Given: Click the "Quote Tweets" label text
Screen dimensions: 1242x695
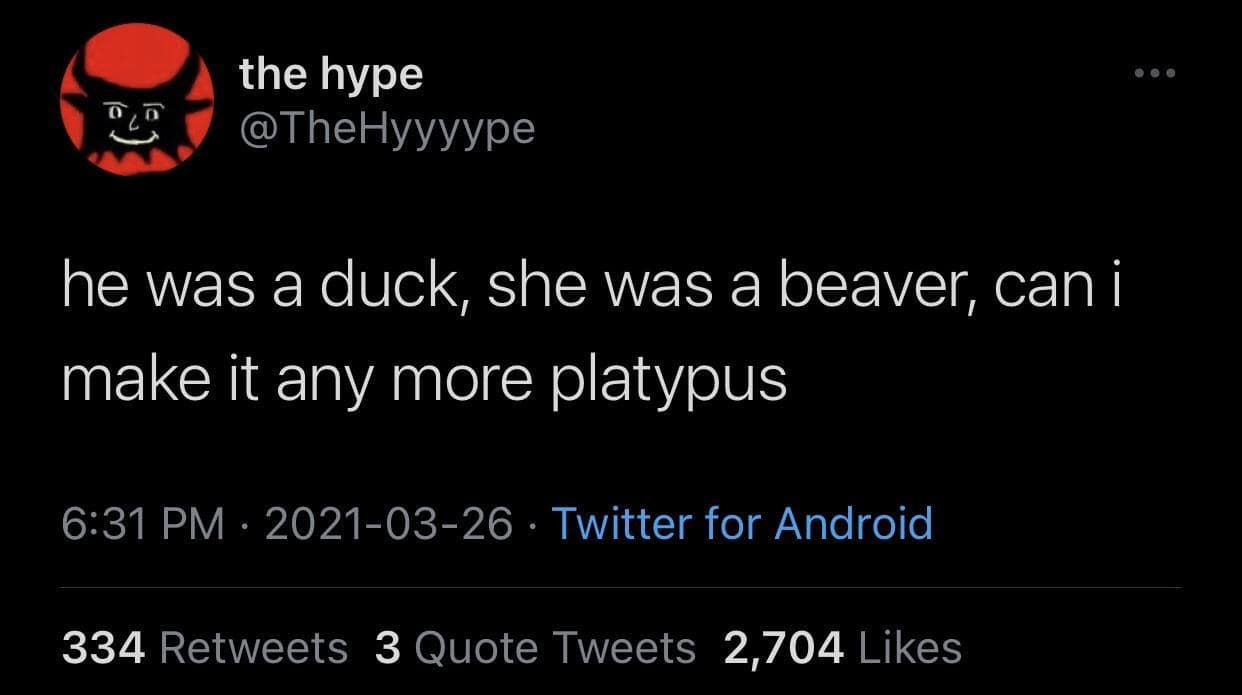Looking at the screenshot, I should [x=554, y=648].
